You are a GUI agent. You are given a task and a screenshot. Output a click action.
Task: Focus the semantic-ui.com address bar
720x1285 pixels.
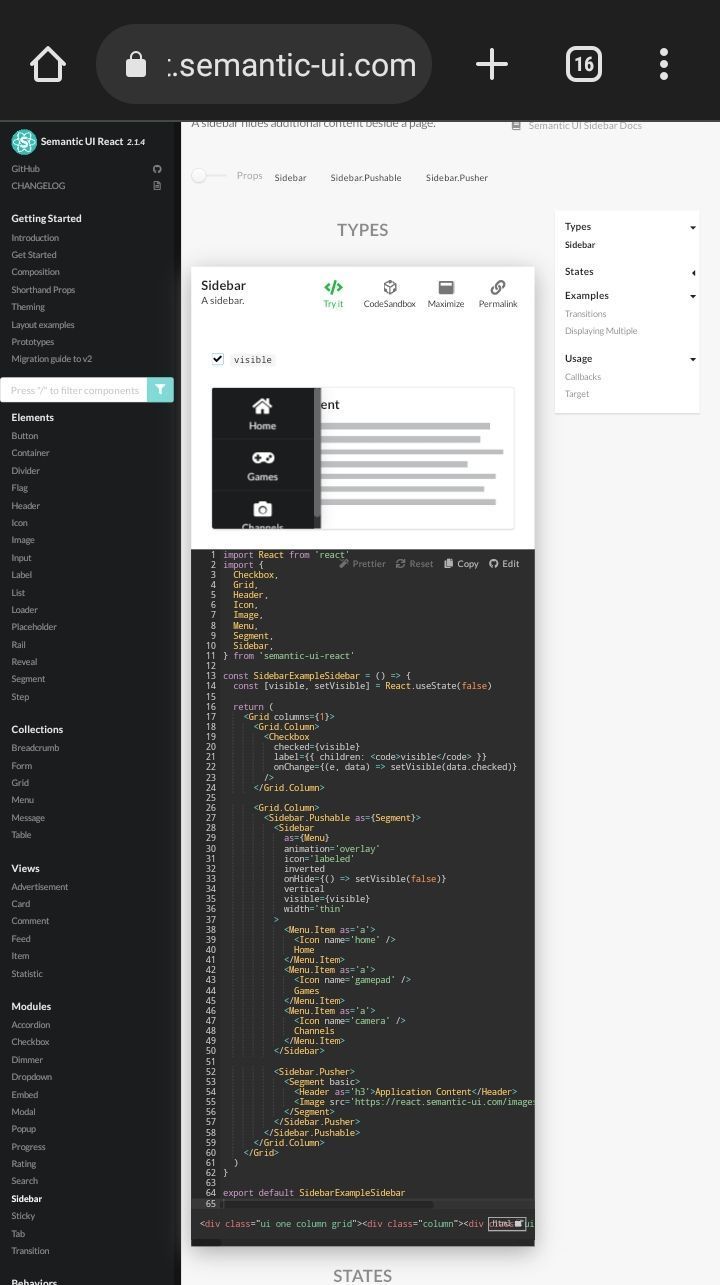pyautogui.click(x=264, y=65)
